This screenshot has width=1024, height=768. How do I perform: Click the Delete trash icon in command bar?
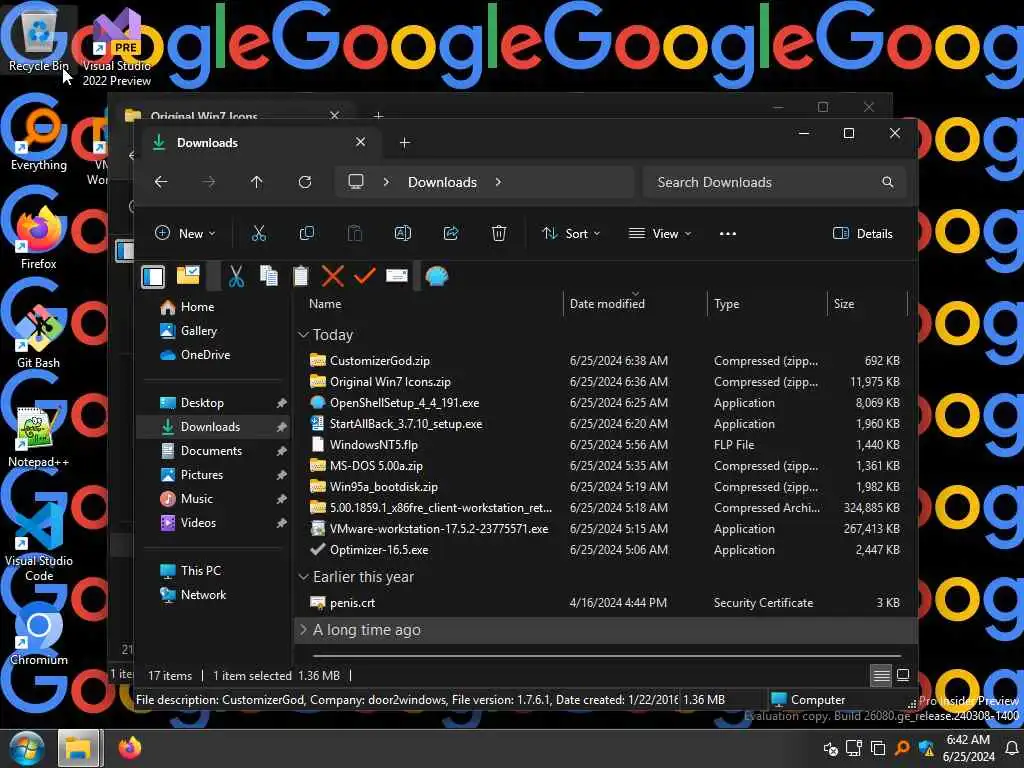(498, 233)
